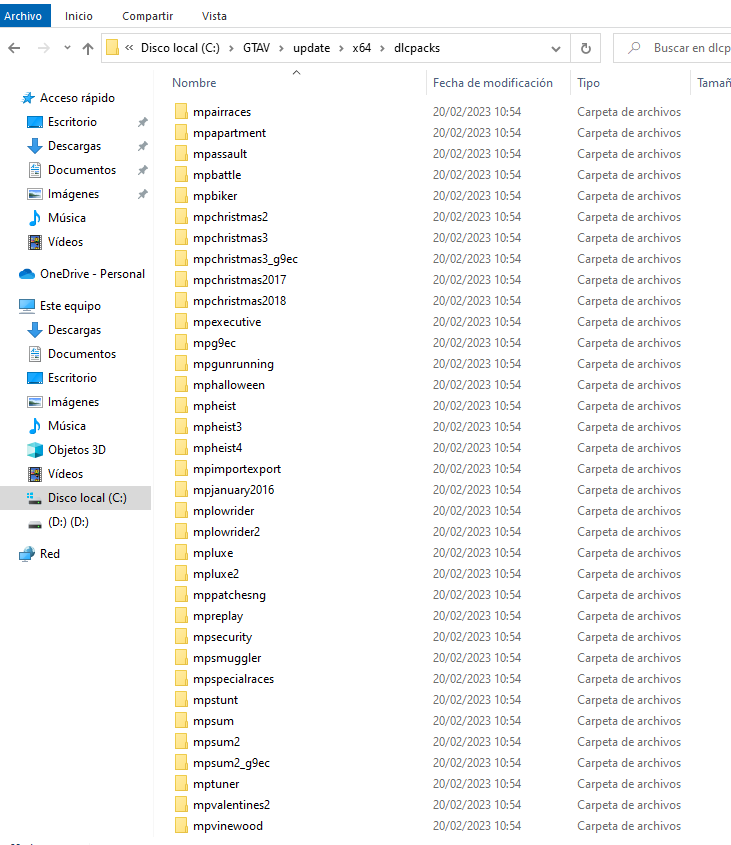Screen dimensions: 731x845
Task: Open Música under Acceso rápido
Action: click(x=67, y=218)
